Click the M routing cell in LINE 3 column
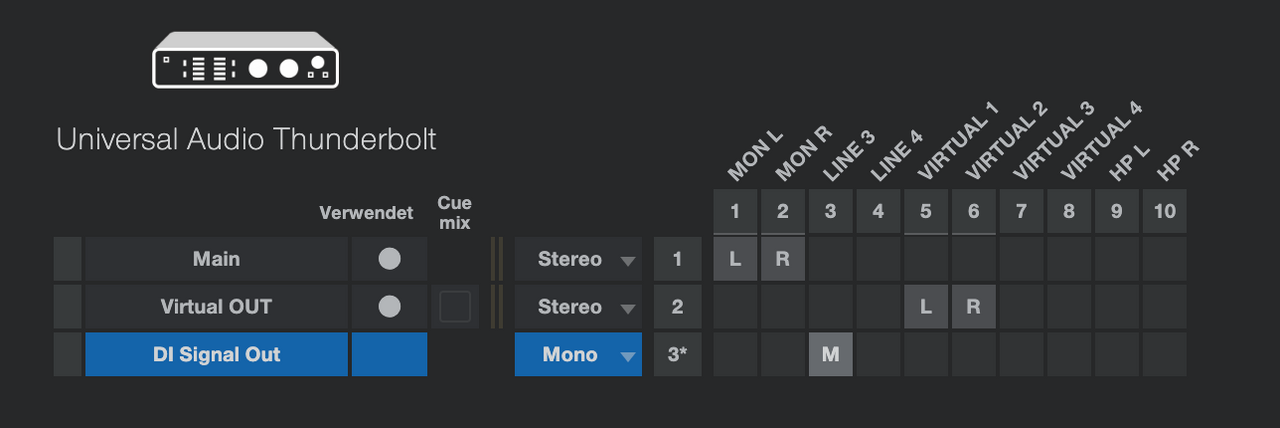Image resolution: width=1280 pixels, height=428 pixels. point(830,354)
